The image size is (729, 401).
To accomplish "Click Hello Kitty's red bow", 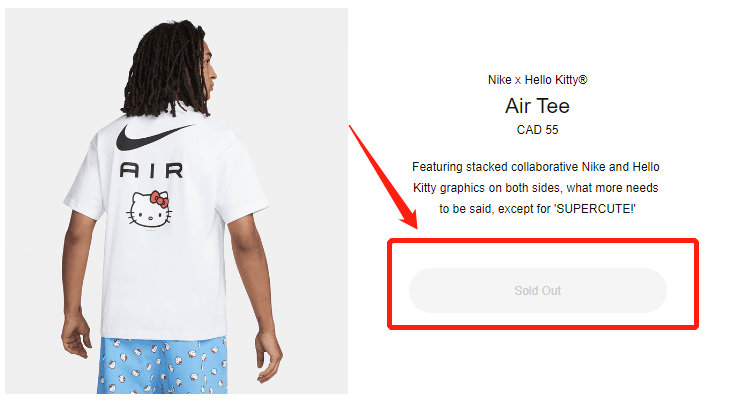I will (x=159, y=200).
